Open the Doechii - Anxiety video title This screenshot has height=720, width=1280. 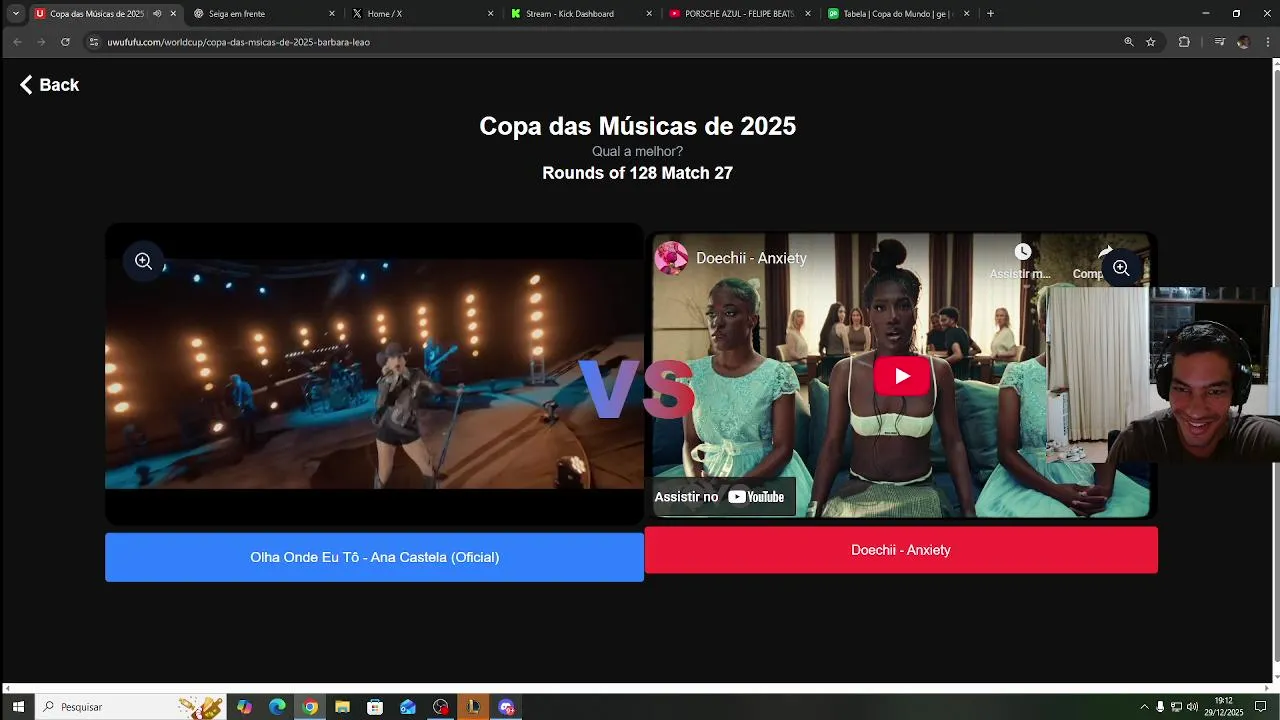(x=751, y=258)
